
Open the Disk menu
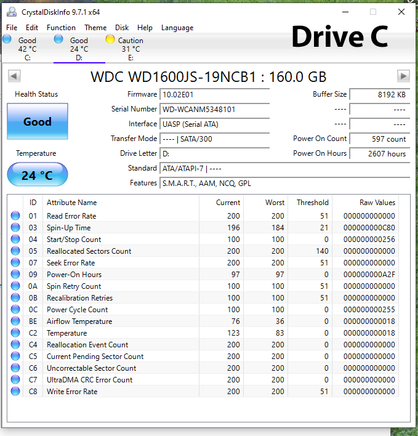tap(122, 28)
